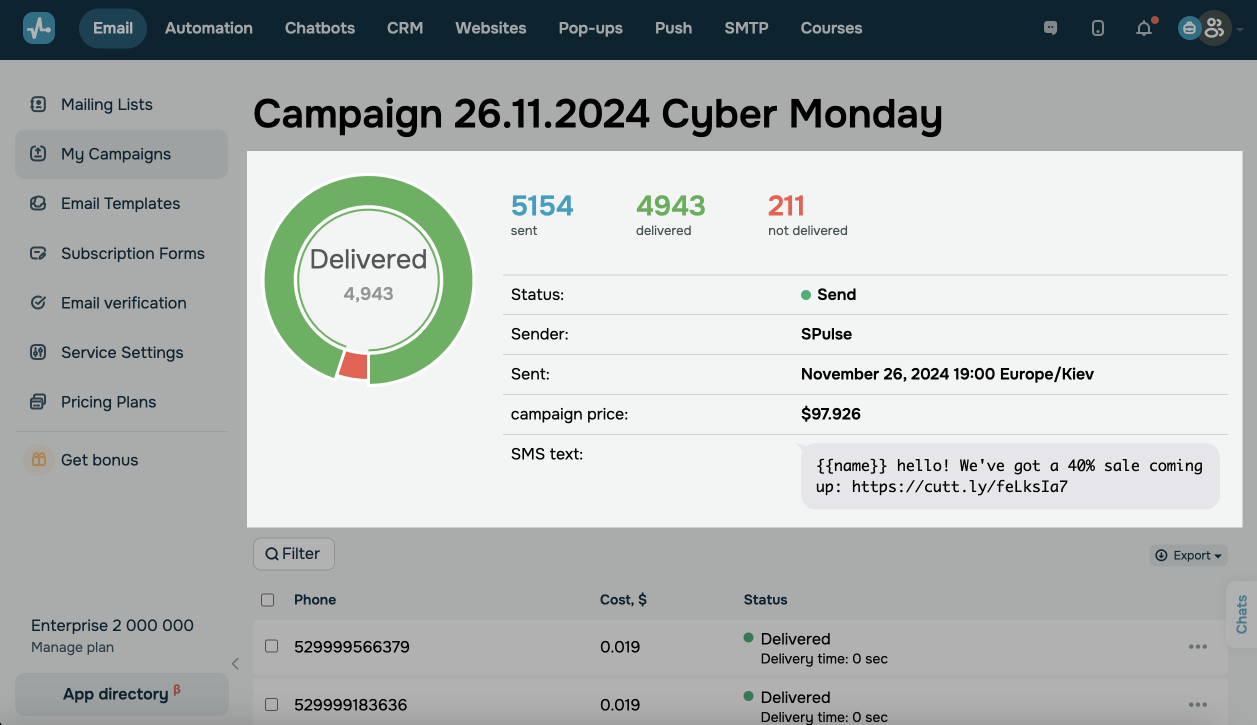Open the chat messages icon in header
This screenshot has height=725, width=1257.
1050,28
